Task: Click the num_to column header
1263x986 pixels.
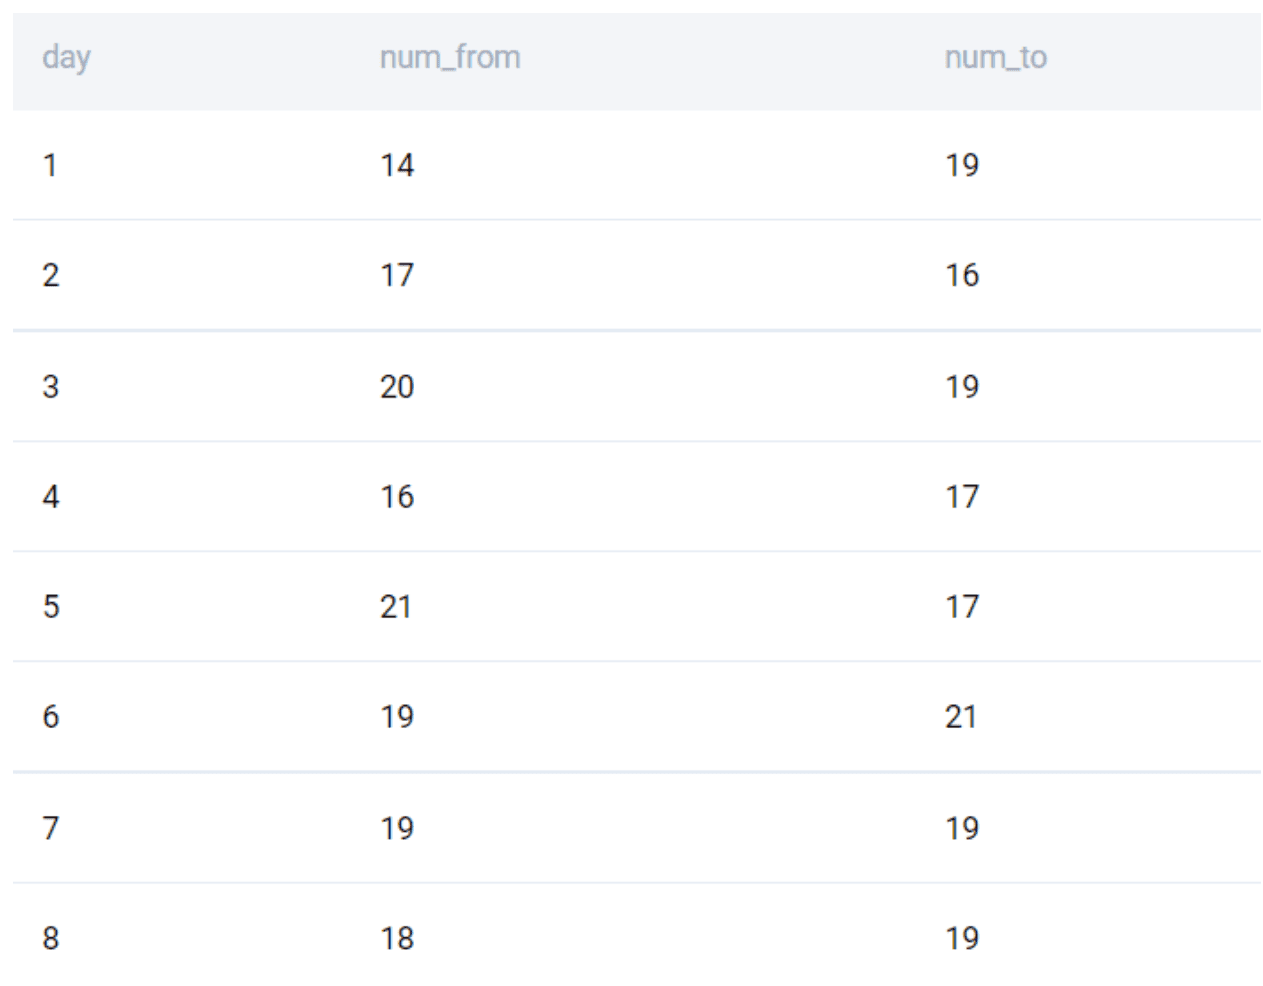Action: click(995, 58)
